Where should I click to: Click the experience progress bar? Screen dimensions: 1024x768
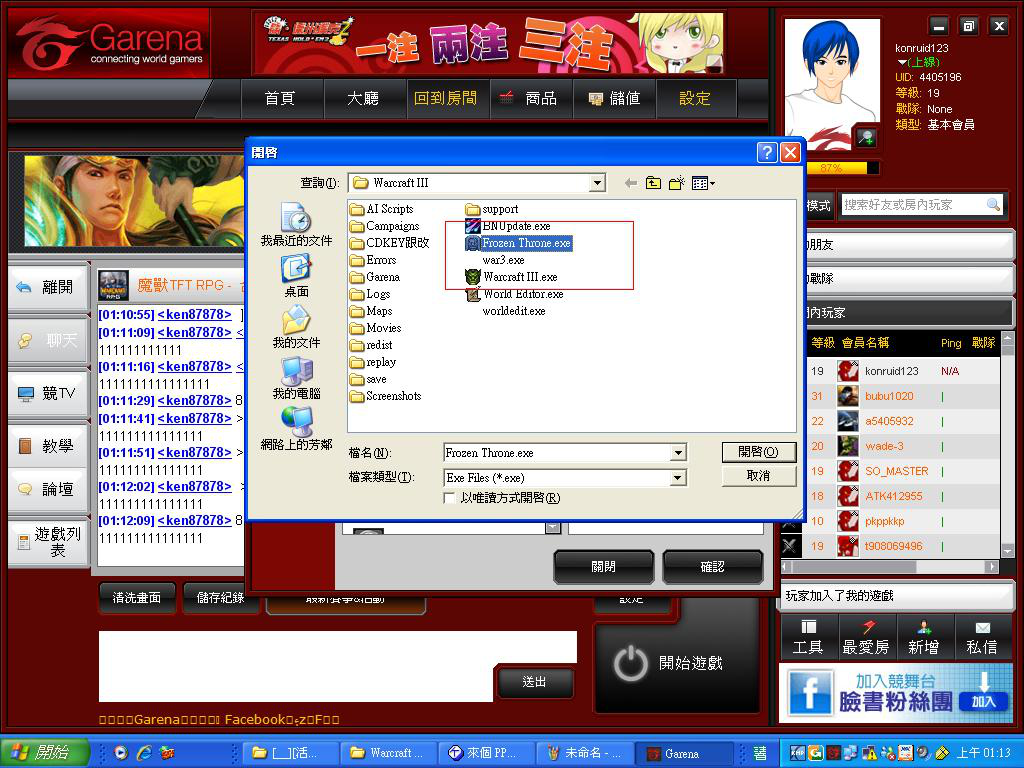[842, 168]
